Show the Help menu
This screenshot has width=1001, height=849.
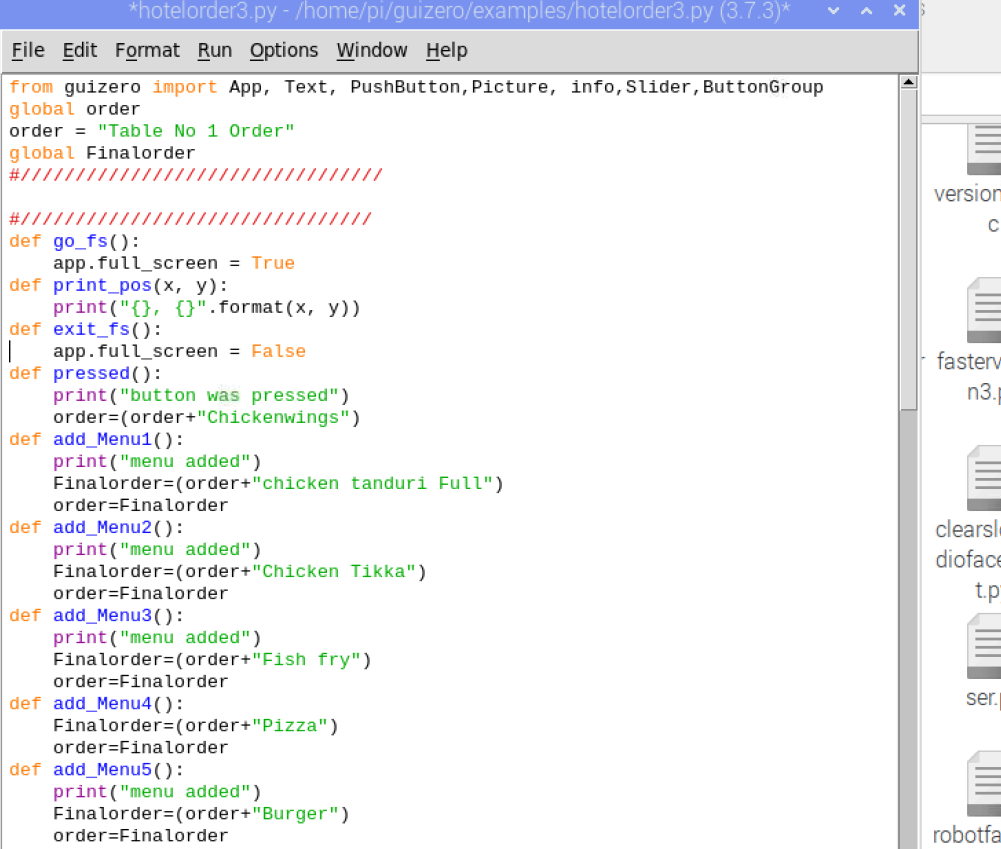click(446, 50)
